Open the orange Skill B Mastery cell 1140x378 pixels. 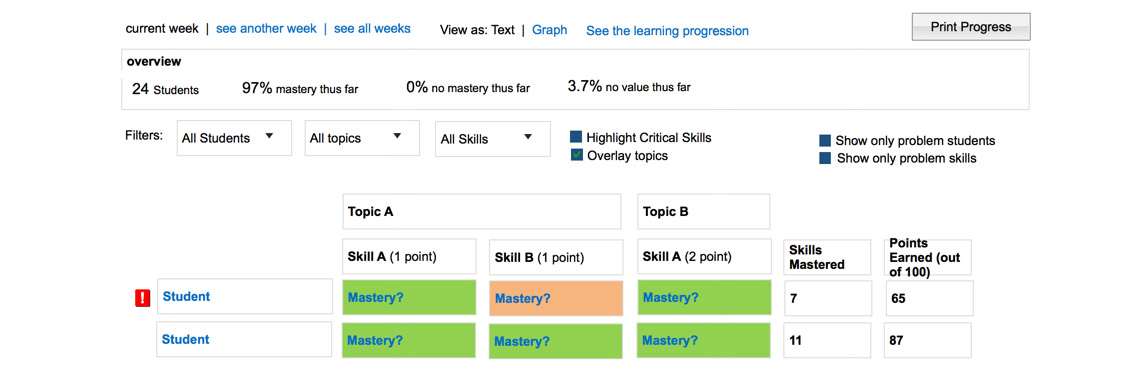pos(556,298)
